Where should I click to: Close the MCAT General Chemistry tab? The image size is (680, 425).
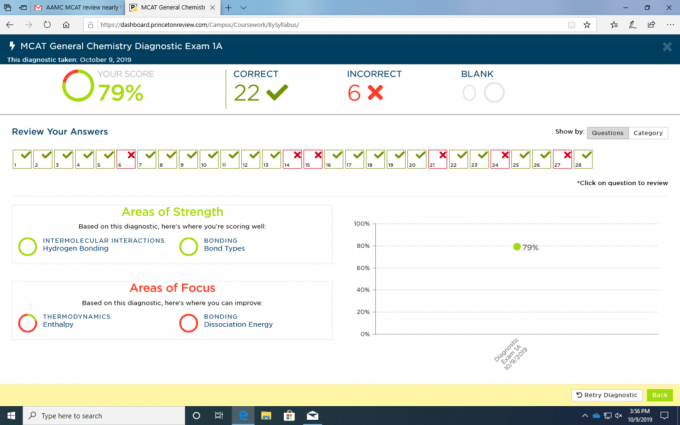(212, 7)
